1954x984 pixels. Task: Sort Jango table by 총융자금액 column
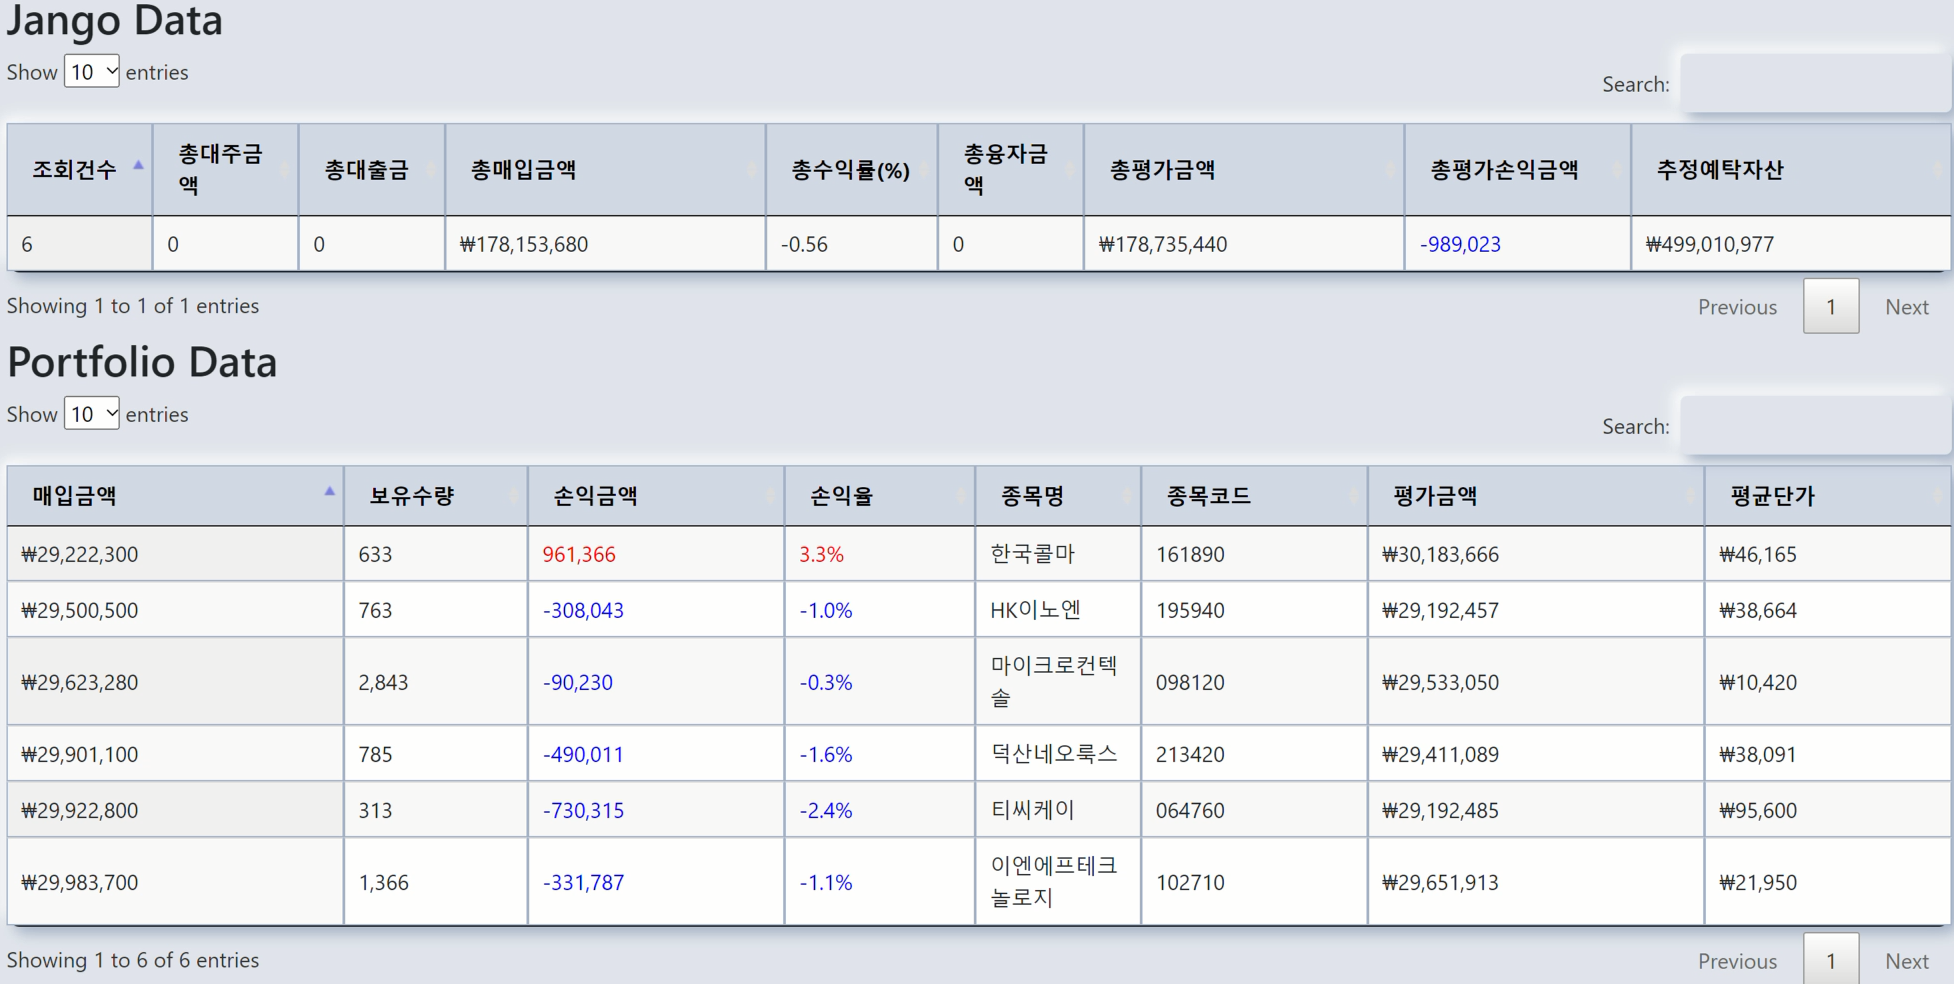tap(1010, 169)
